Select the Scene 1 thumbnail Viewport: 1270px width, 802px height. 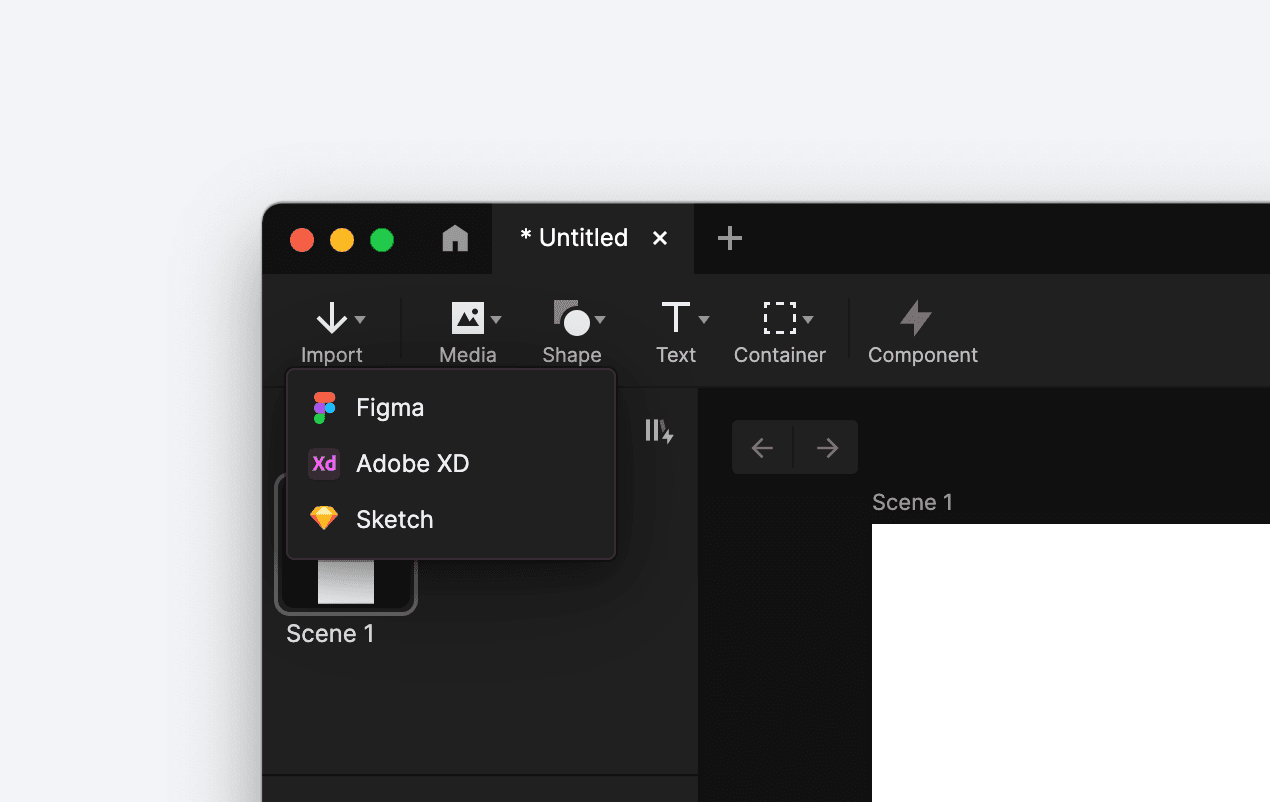(x=346, y=580)
